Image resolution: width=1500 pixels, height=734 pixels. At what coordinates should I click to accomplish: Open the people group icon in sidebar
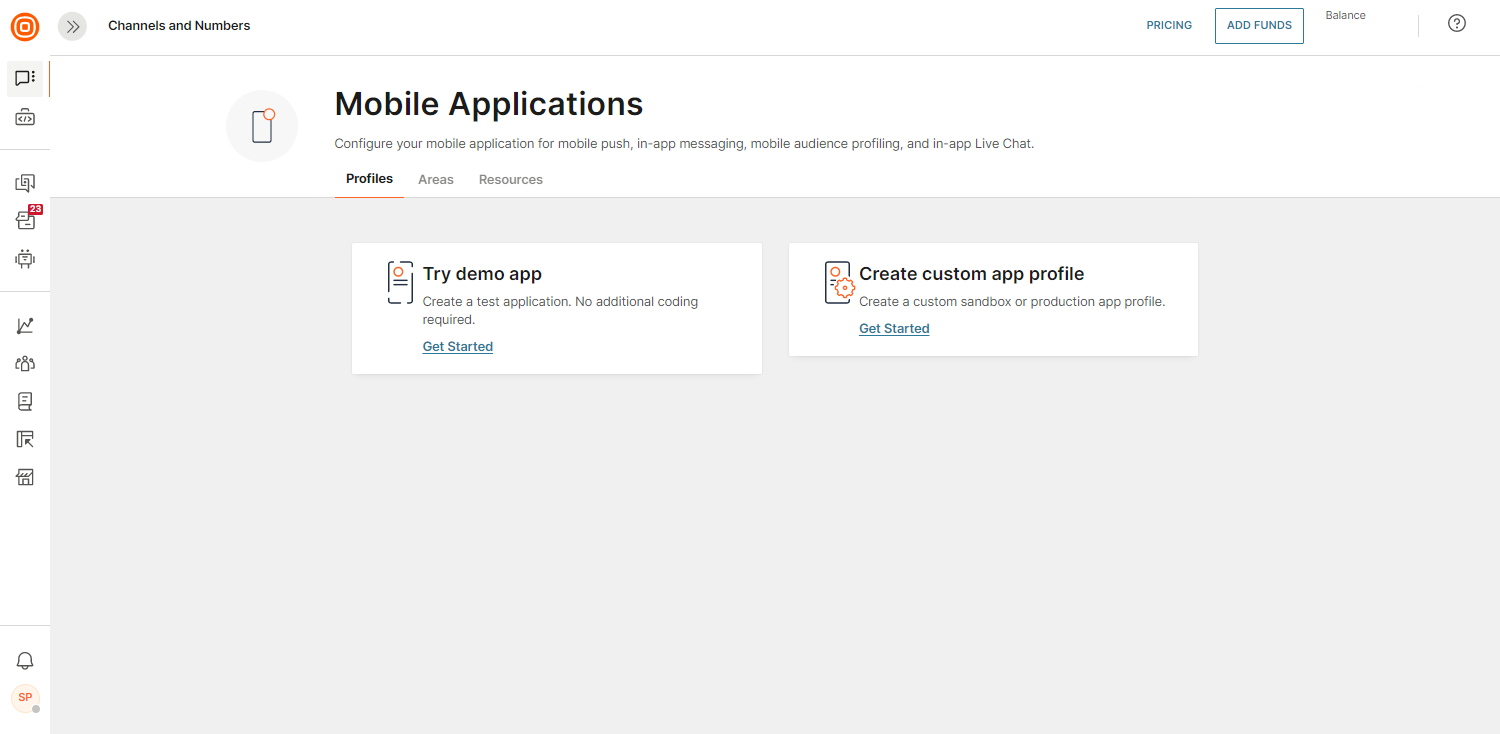point(25,364)
